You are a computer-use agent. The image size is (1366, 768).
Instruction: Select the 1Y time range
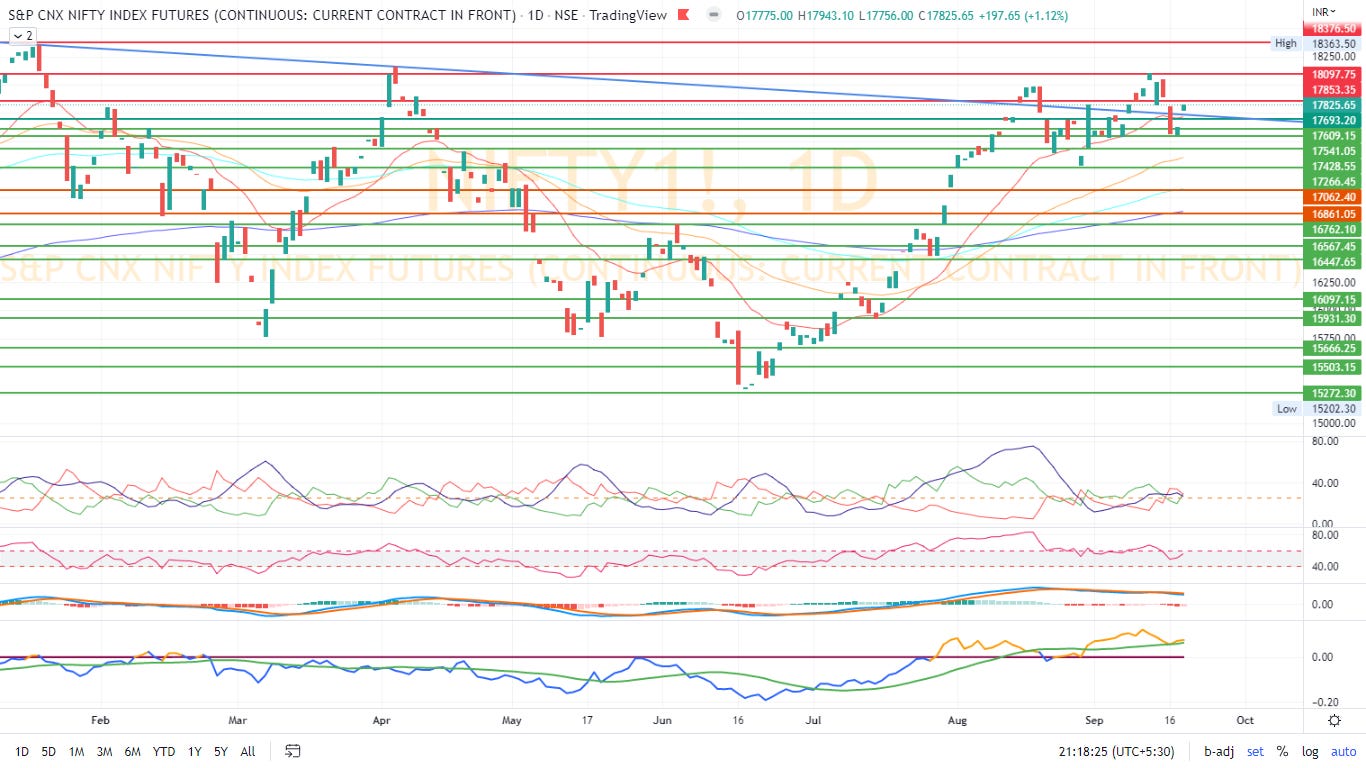[x=195, y=751]
